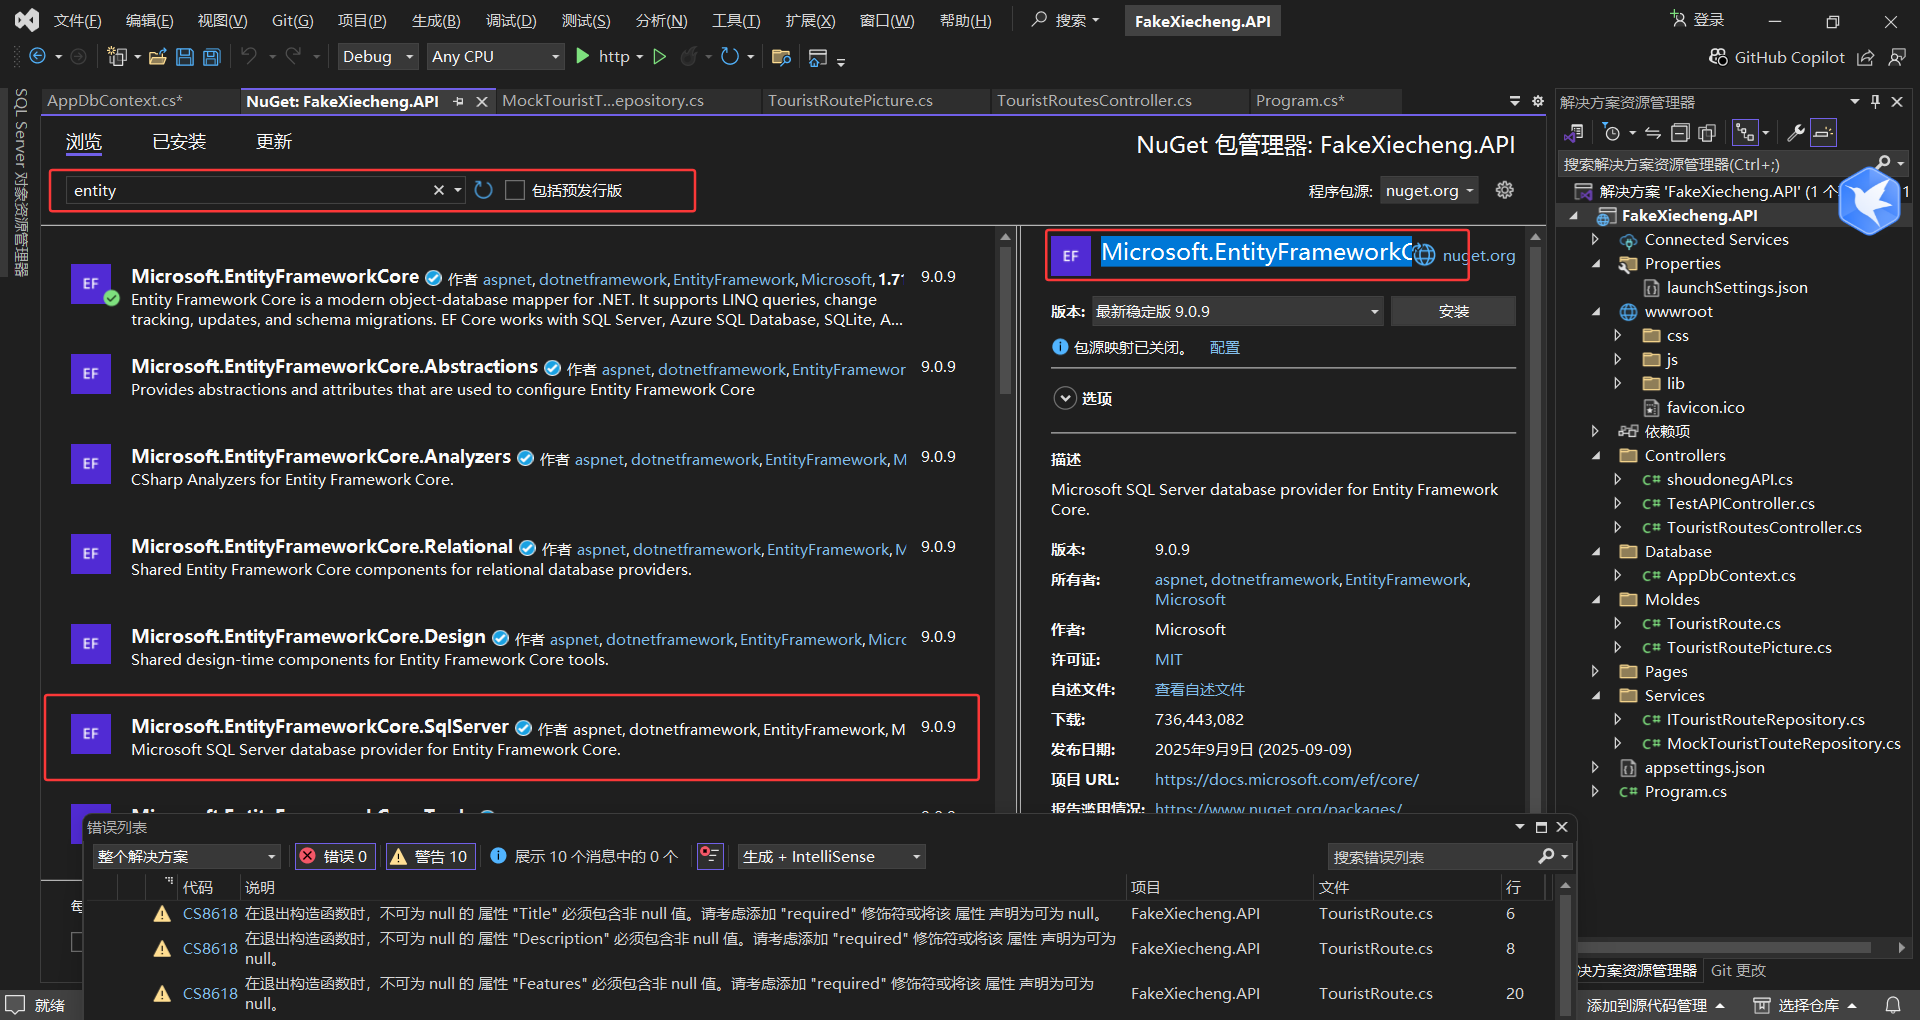
Task: Click the undo arrow icon
Action: pos(249,57)
